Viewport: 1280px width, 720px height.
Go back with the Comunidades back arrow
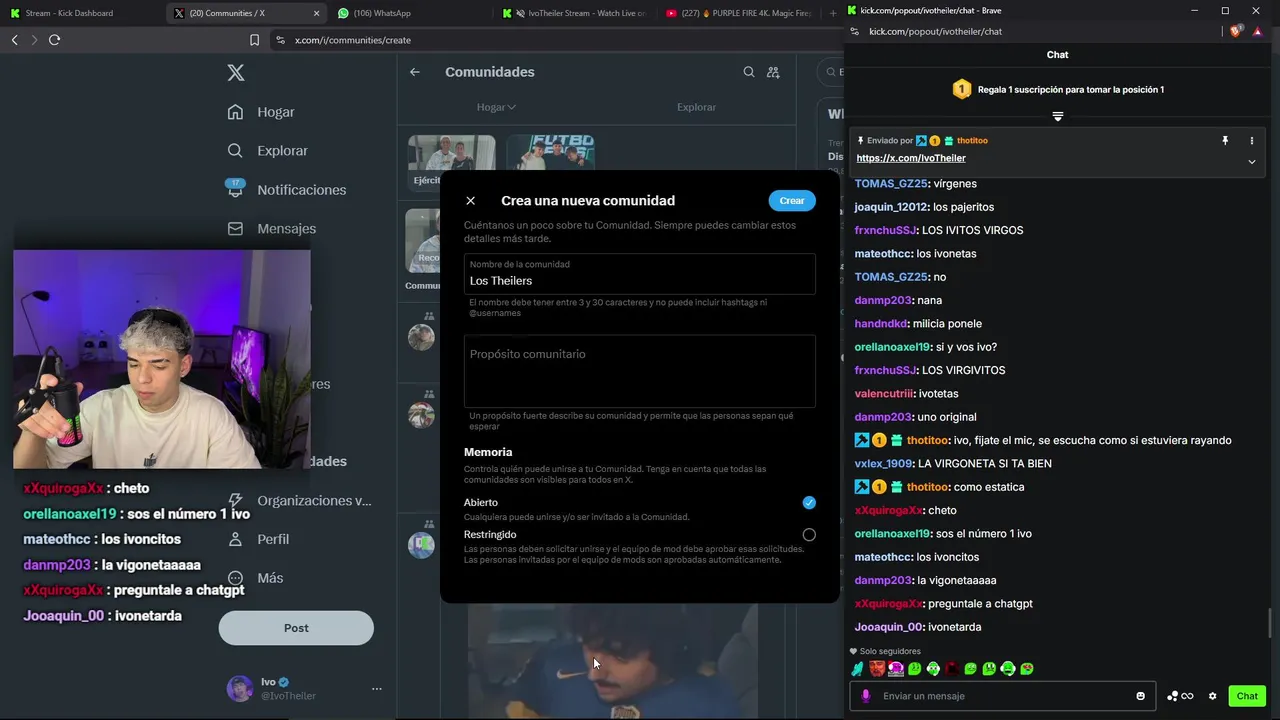click(415, 72)
